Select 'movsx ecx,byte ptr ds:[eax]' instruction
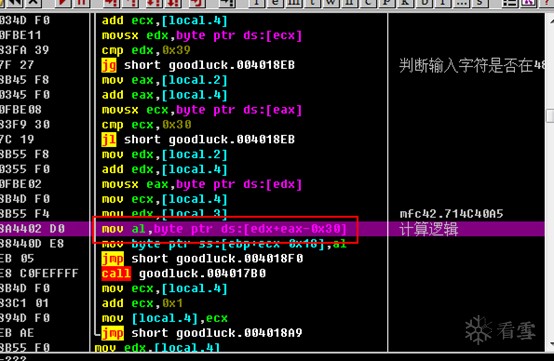The width and height of the screenshot is (554, 361). pyautogui.click(x=202, y=110)
